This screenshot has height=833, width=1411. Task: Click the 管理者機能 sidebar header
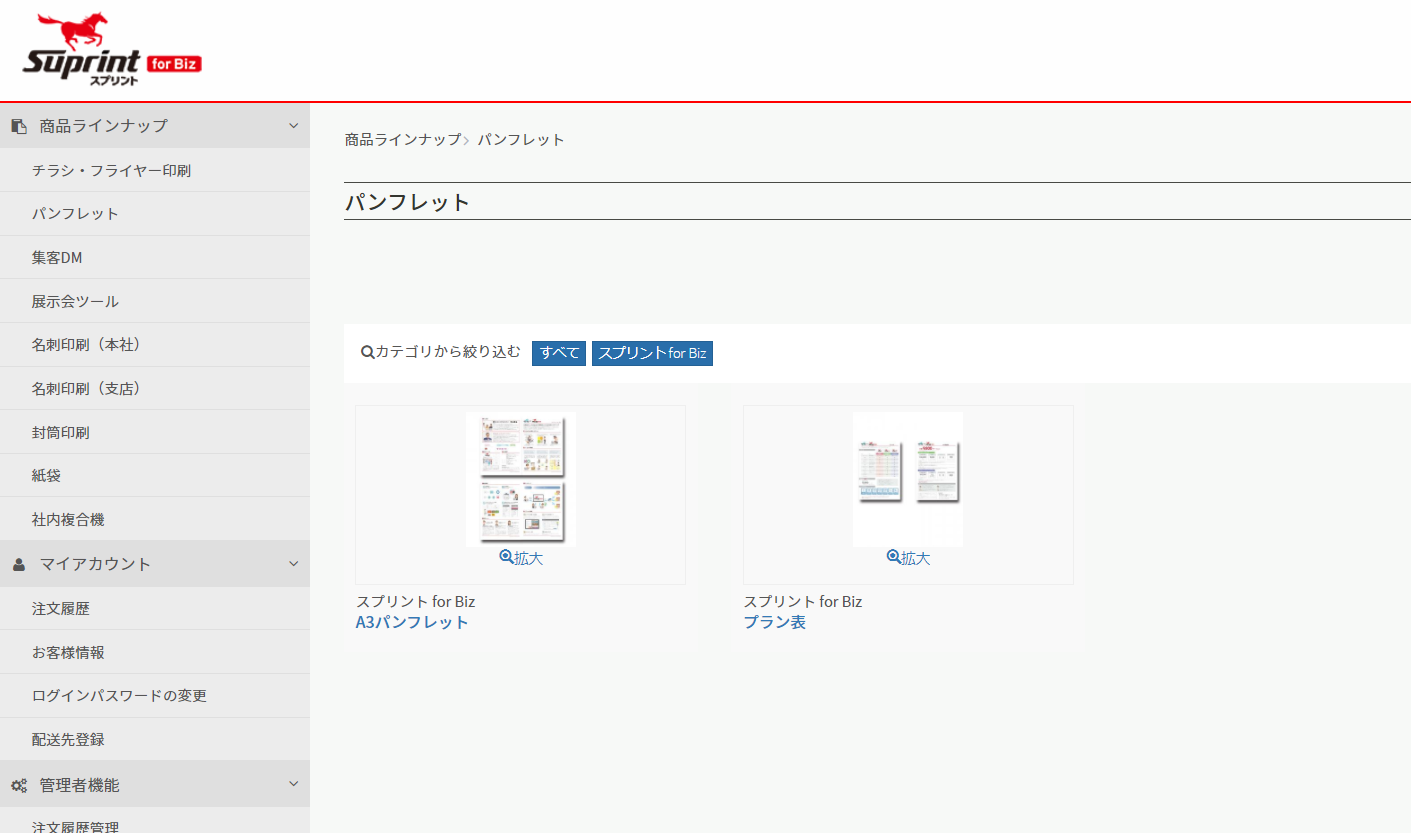(155, 785)
